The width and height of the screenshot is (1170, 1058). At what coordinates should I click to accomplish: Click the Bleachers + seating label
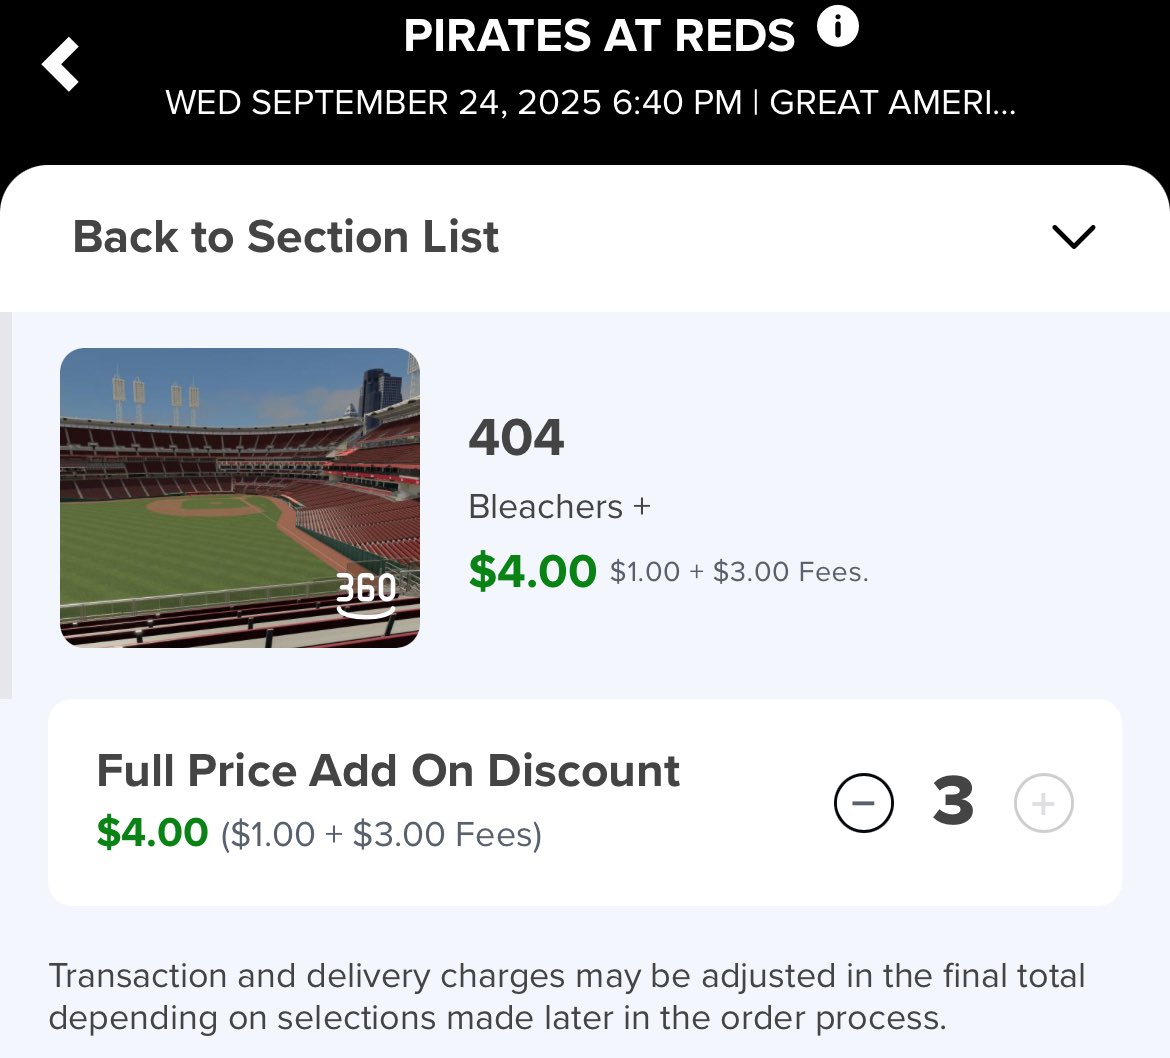pyautogui.click(x=560, y=507)
